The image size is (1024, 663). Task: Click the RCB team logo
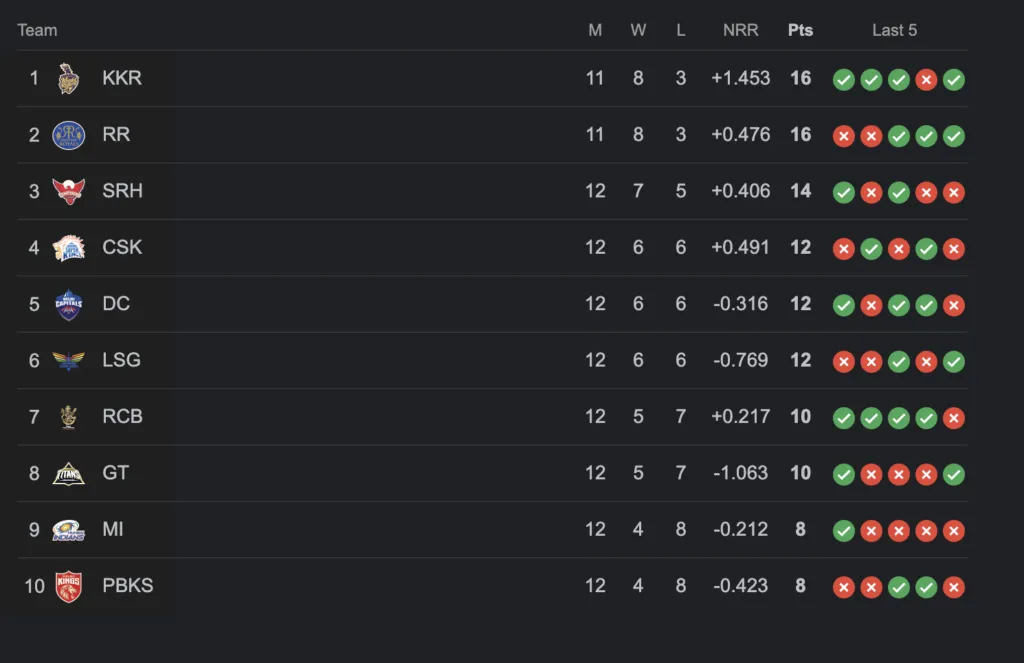pos(69,417)
